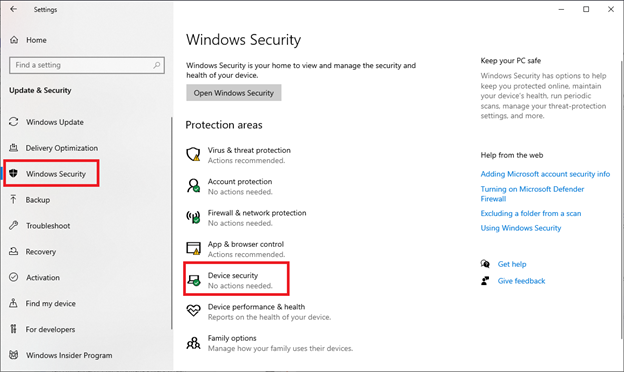Click the Family options people icon
Screen dimensions: 624x372
click(193, 343)
